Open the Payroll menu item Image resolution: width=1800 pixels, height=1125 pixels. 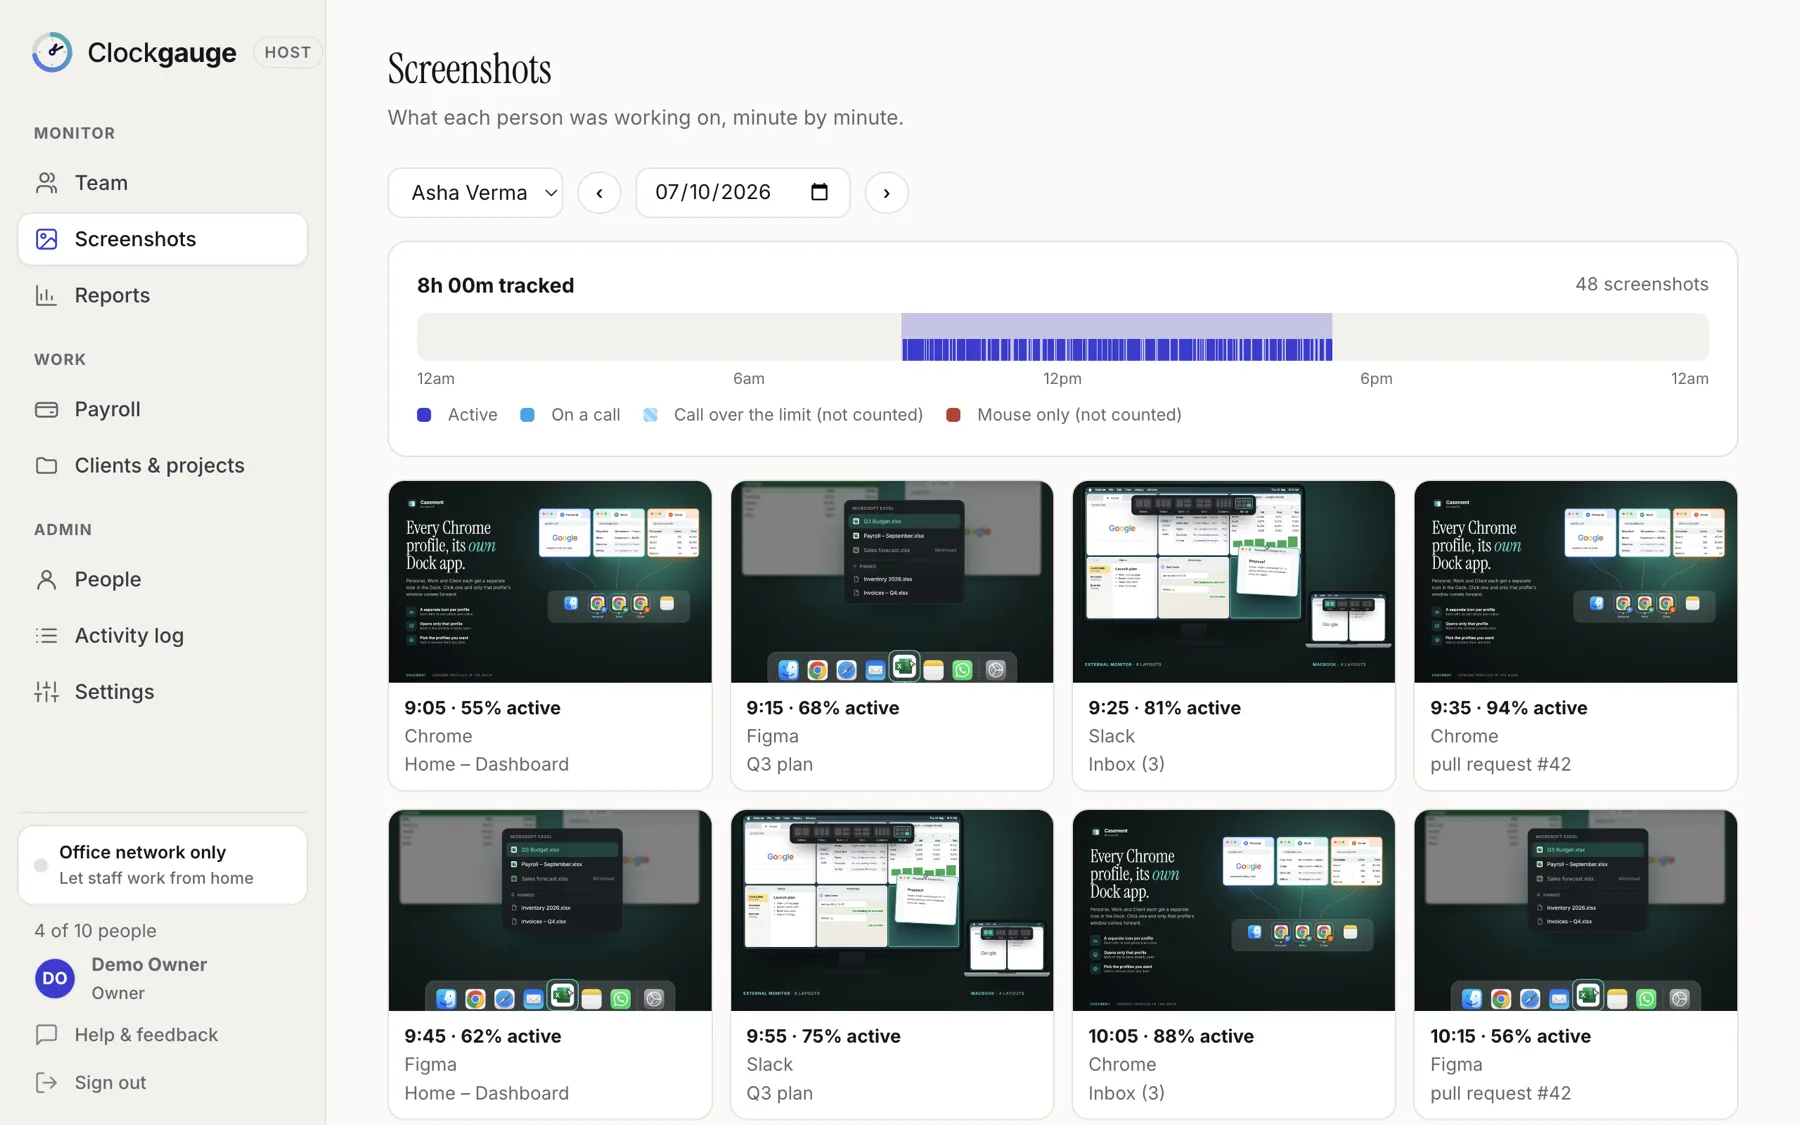[162, 409]
